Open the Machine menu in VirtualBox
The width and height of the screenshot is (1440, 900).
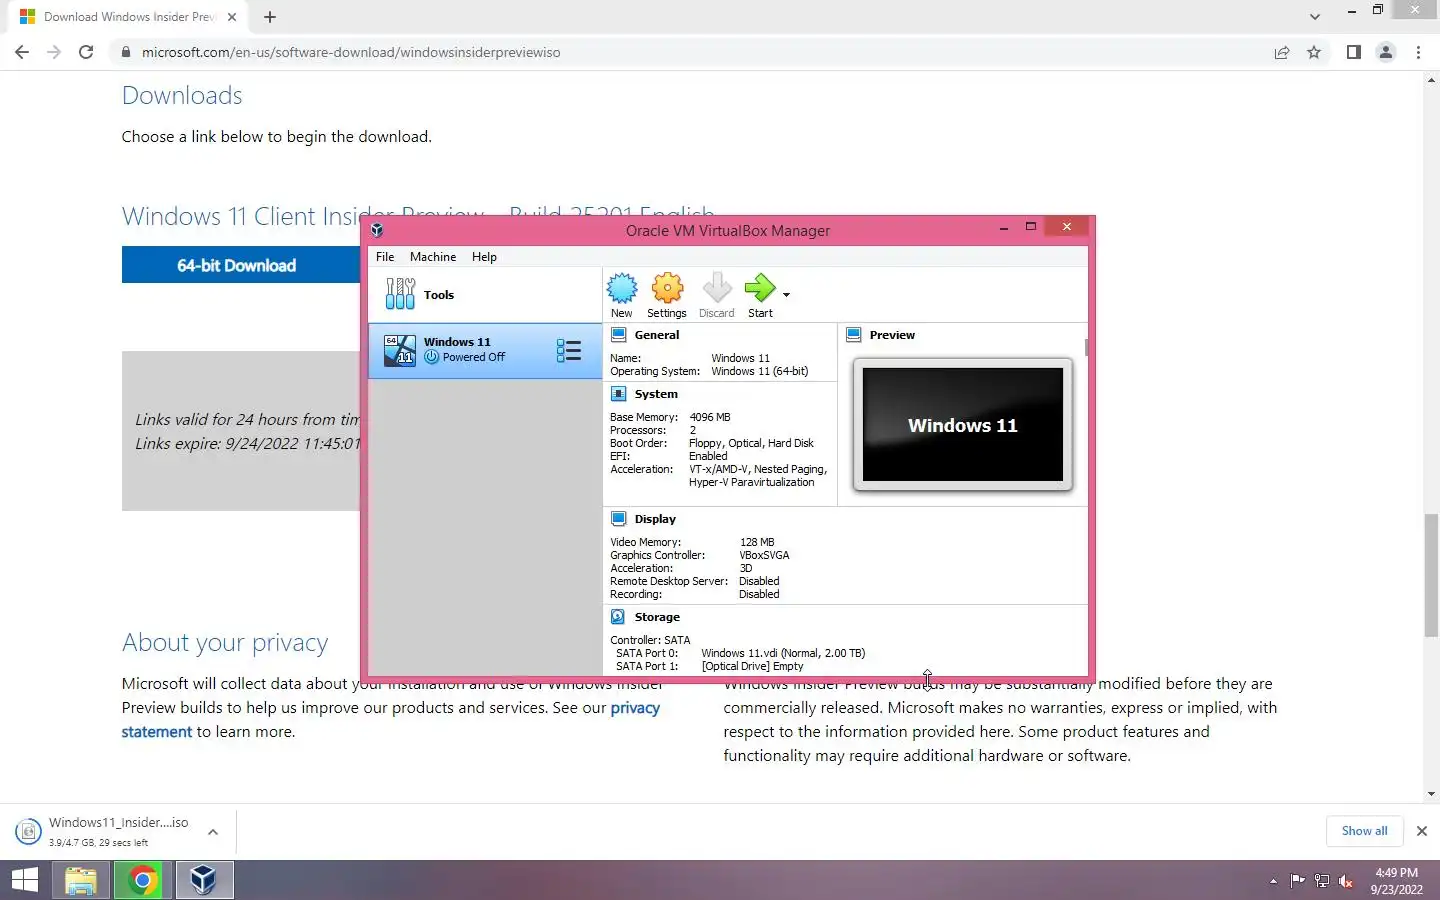pyautogui.click(x=433, y=257)
